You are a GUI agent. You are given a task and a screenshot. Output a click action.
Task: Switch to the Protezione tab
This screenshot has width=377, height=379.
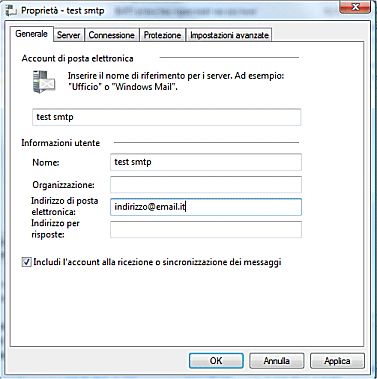tap(162, 35)
